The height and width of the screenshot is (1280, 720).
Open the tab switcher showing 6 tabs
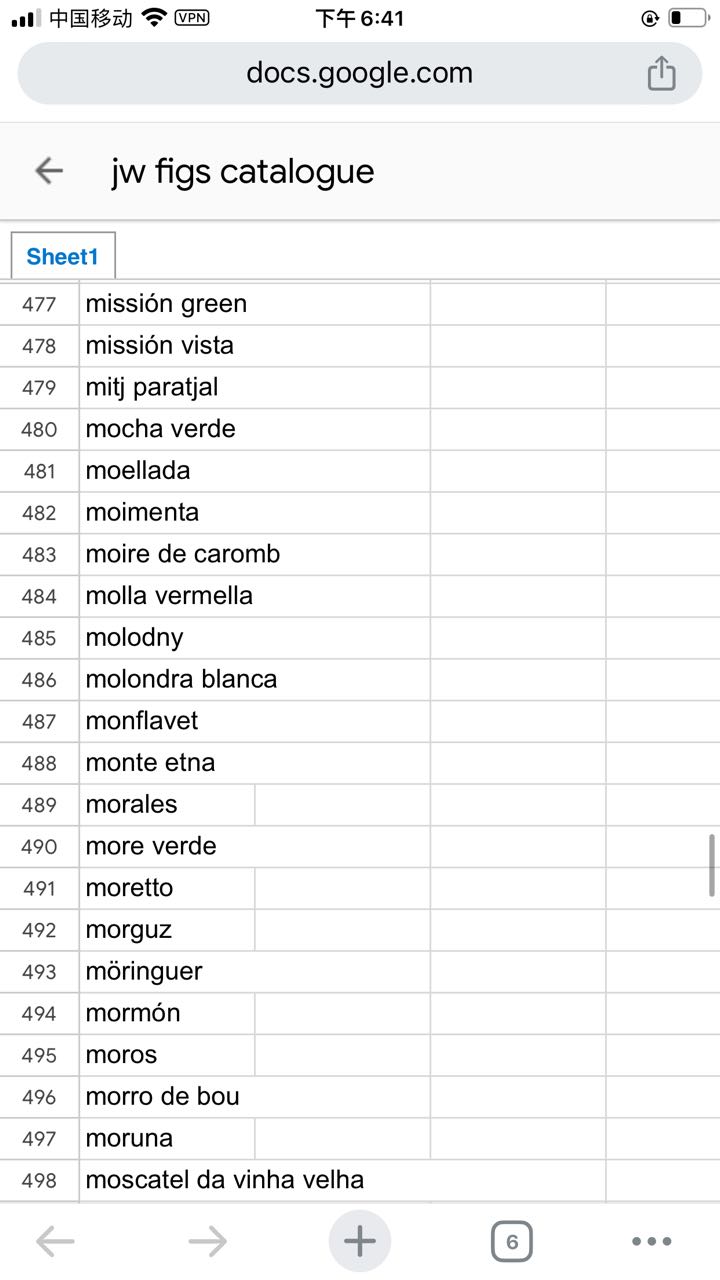(x=512, y=1242)
